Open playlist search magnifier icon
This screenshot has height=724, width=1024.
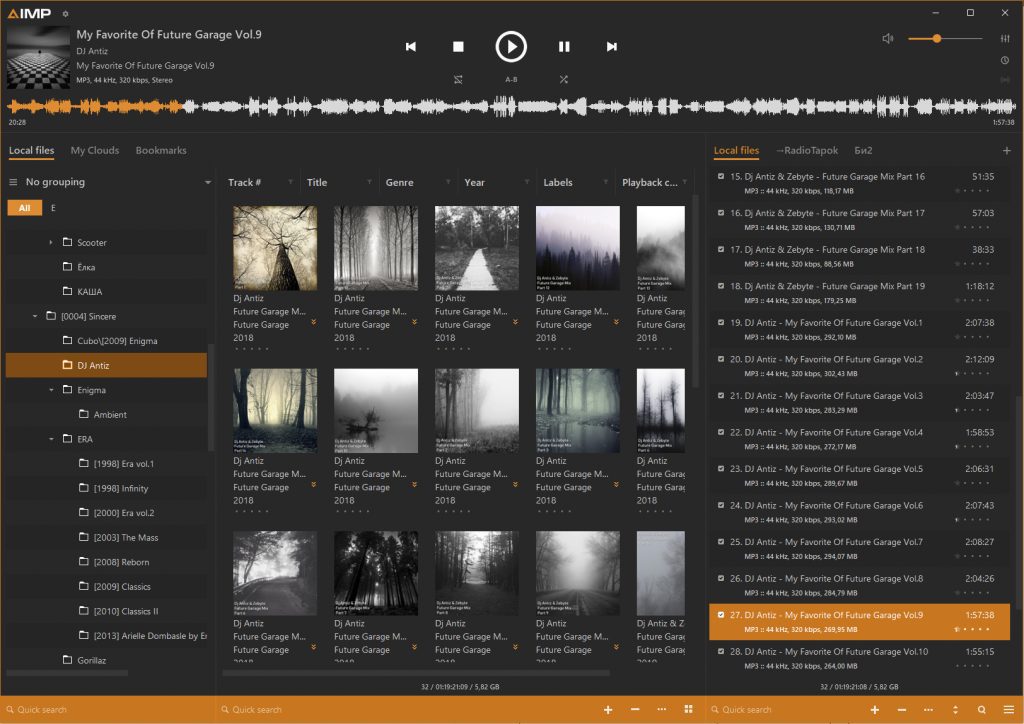[x=982, y=710]
